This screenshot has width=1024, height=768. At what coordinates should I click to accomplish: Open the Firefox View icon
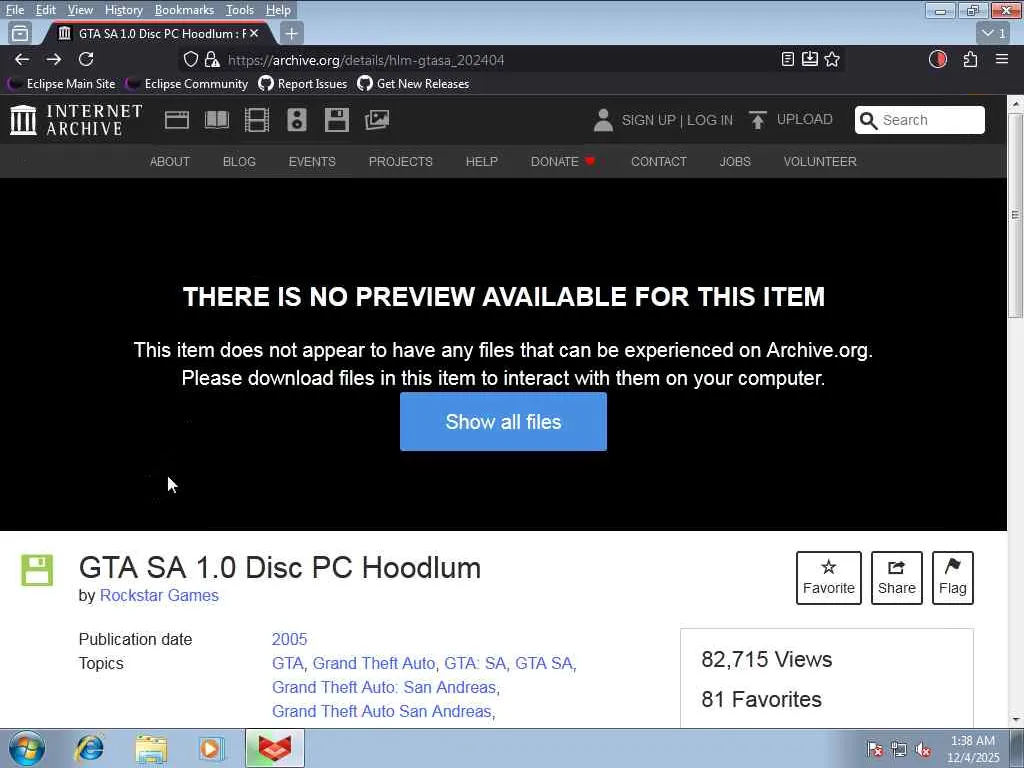20,33
